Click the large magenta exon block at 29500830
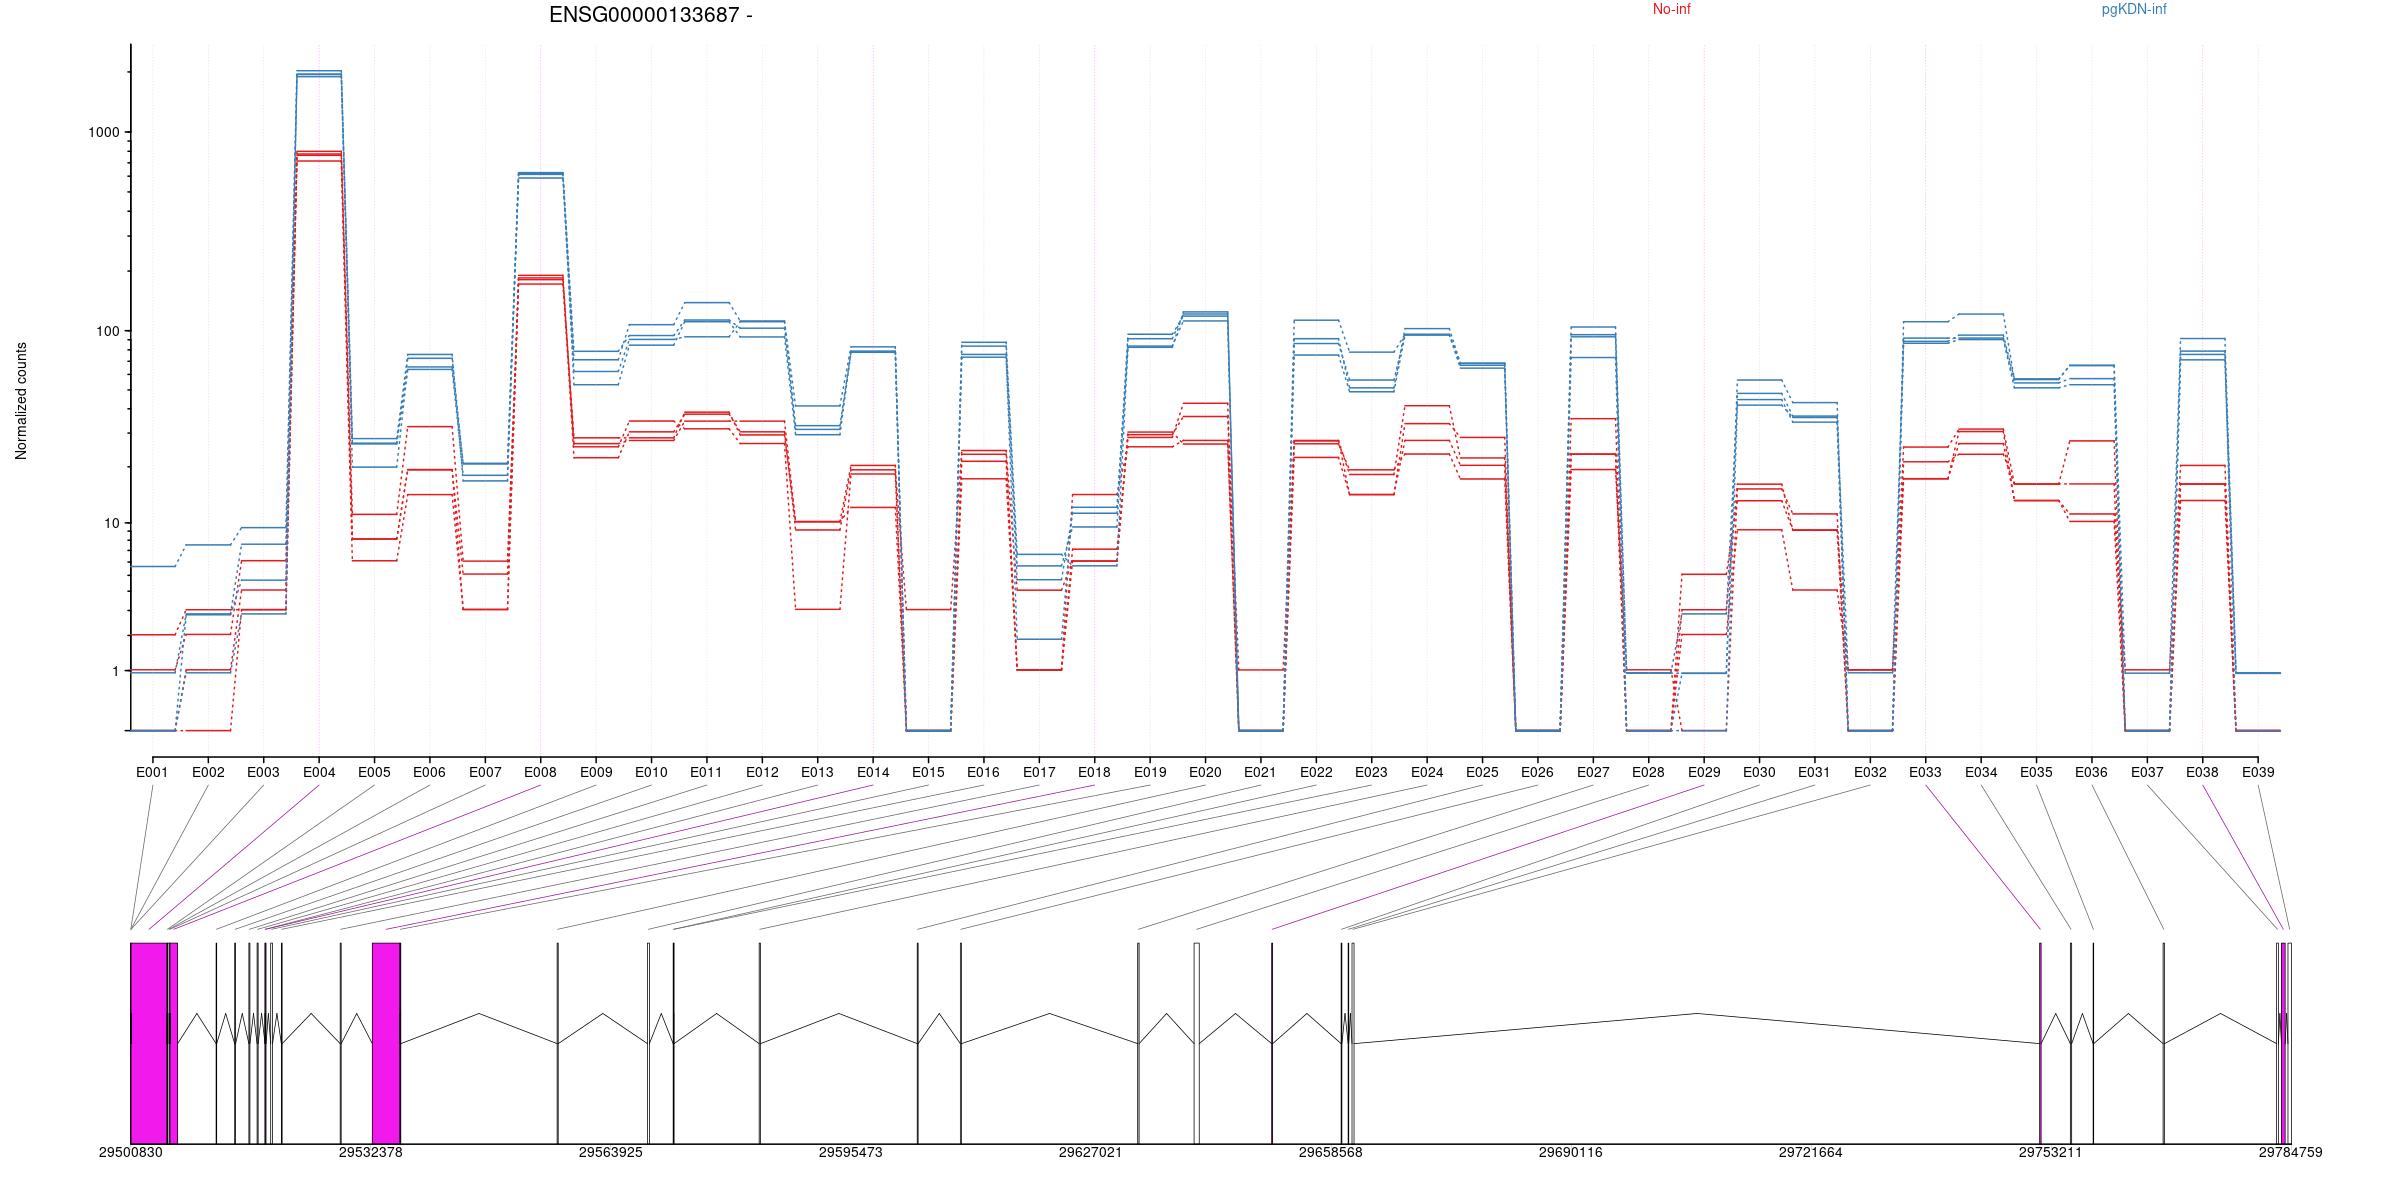The height and width of the screenshot is (1200, 2400). pyautogui.click(x=149, y=1043)
